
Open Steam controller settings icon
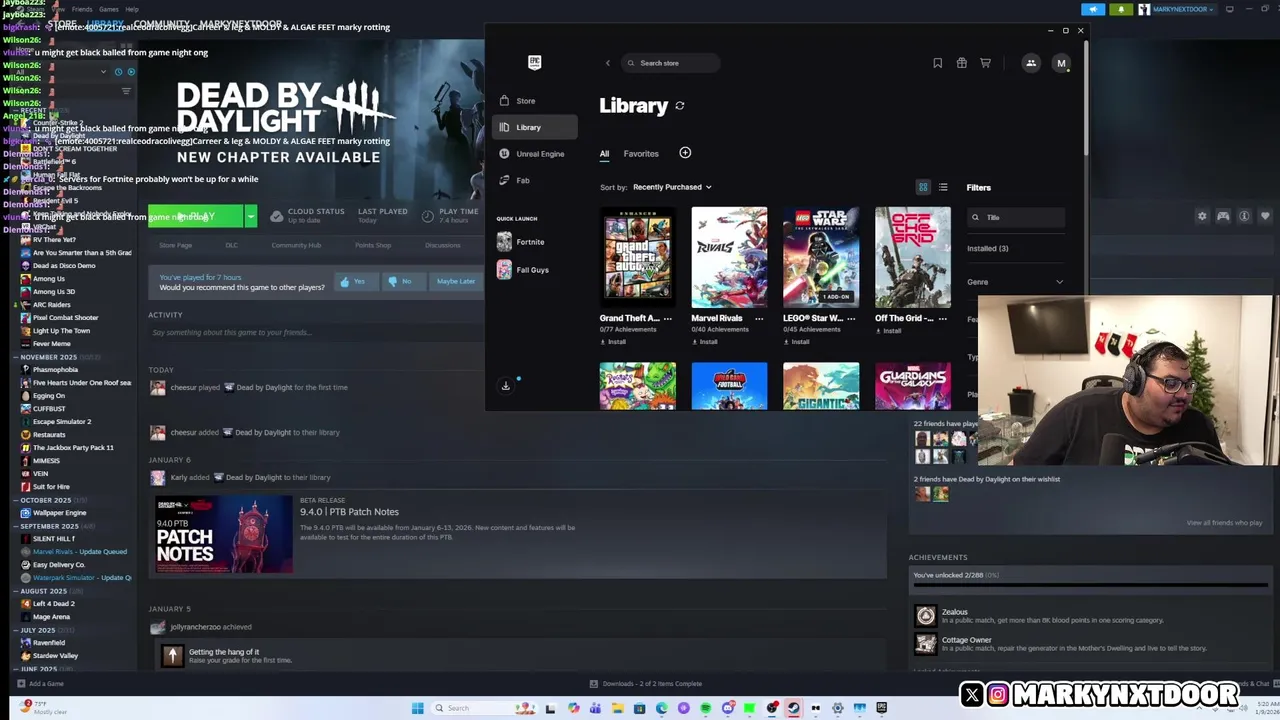coord(1223,216)
